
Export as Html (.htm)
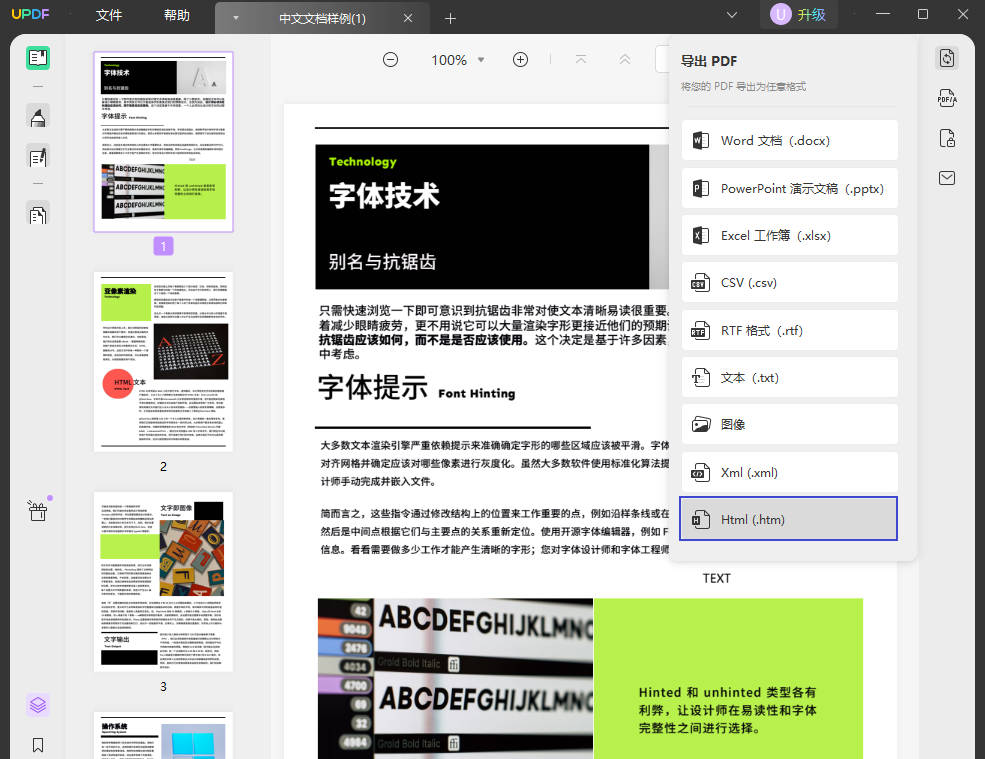pyautogui.click(x=788, y=519)
